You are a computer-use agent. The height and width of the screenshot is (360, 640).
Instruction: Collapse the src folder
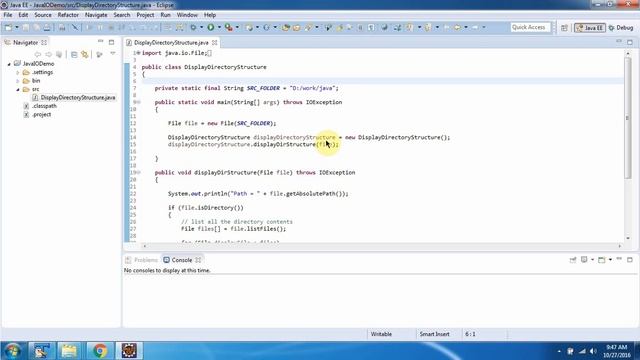point(18,89)
